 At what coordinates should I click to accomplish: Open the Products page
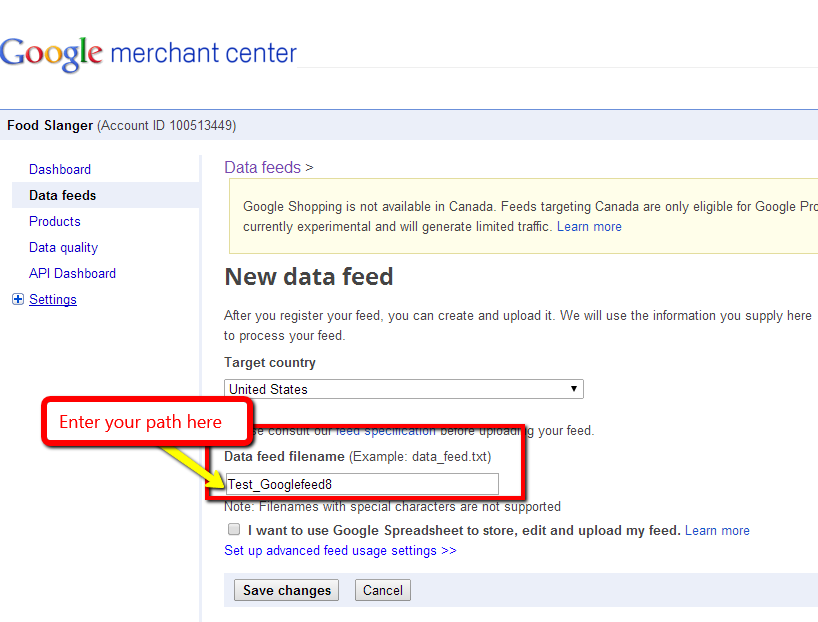click(x=54, y=221)
